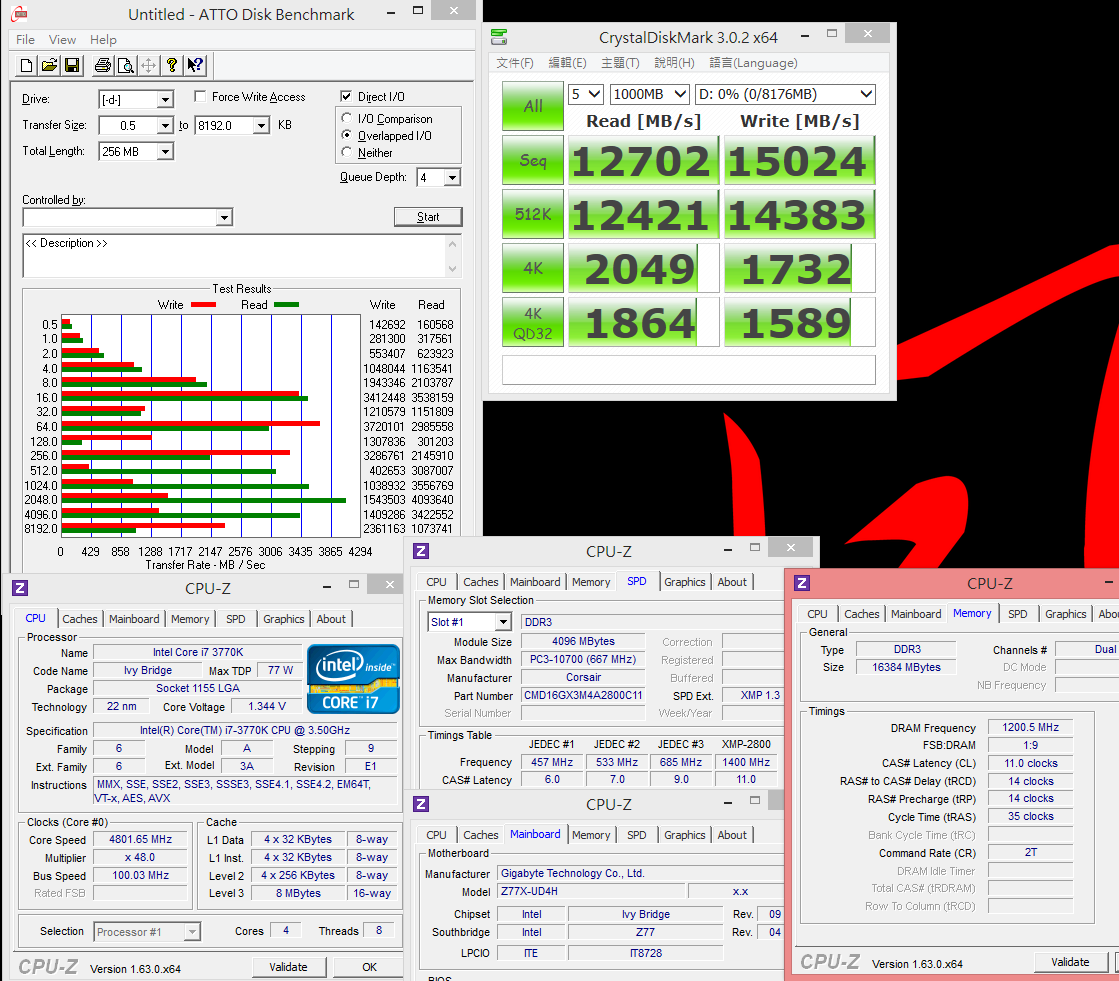This screenshot has width=1119, height=981.
Task: Click the context help arrow-question icon
Action: [195, 66]
